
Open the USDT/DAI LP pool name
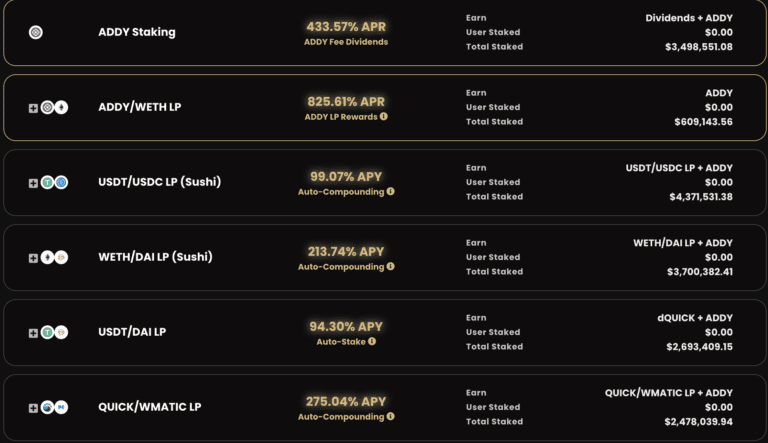point(132,332)
